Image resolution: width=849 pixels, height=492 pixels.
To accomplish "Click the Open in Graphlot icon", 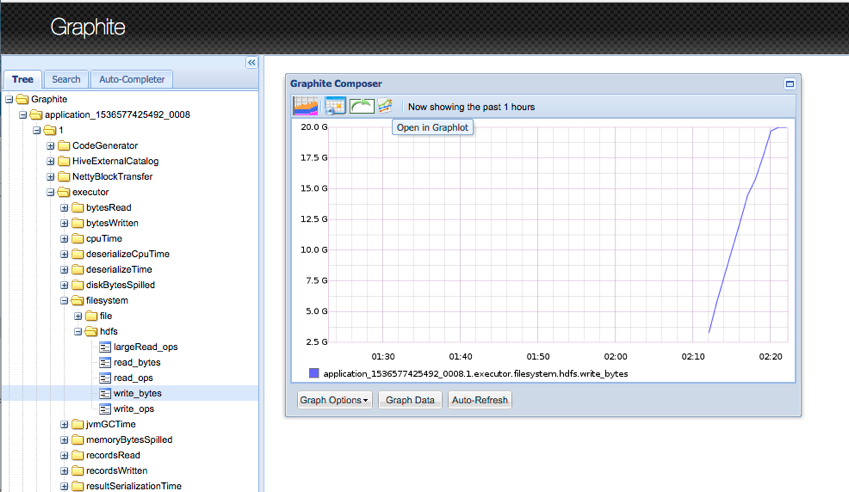I will (x=385, y=106).
